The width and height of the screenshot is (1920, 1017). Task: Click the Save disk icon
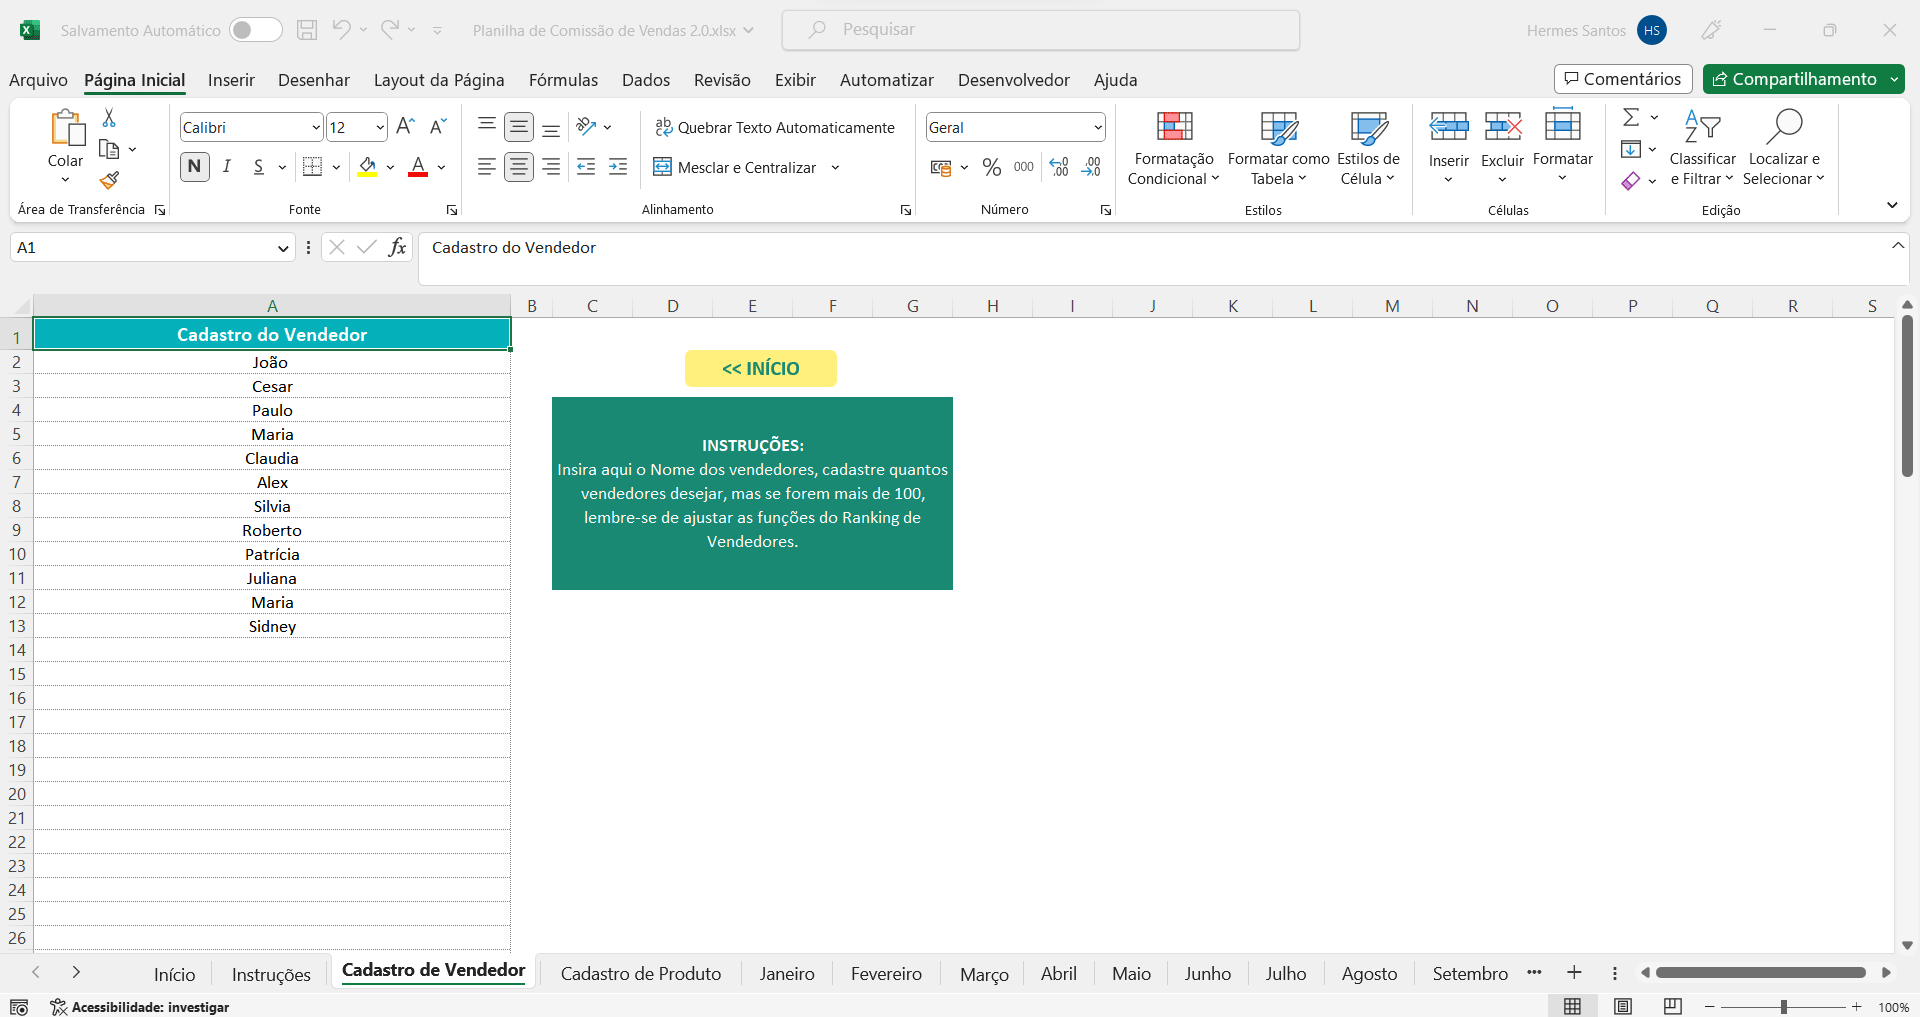click(307, 30)
